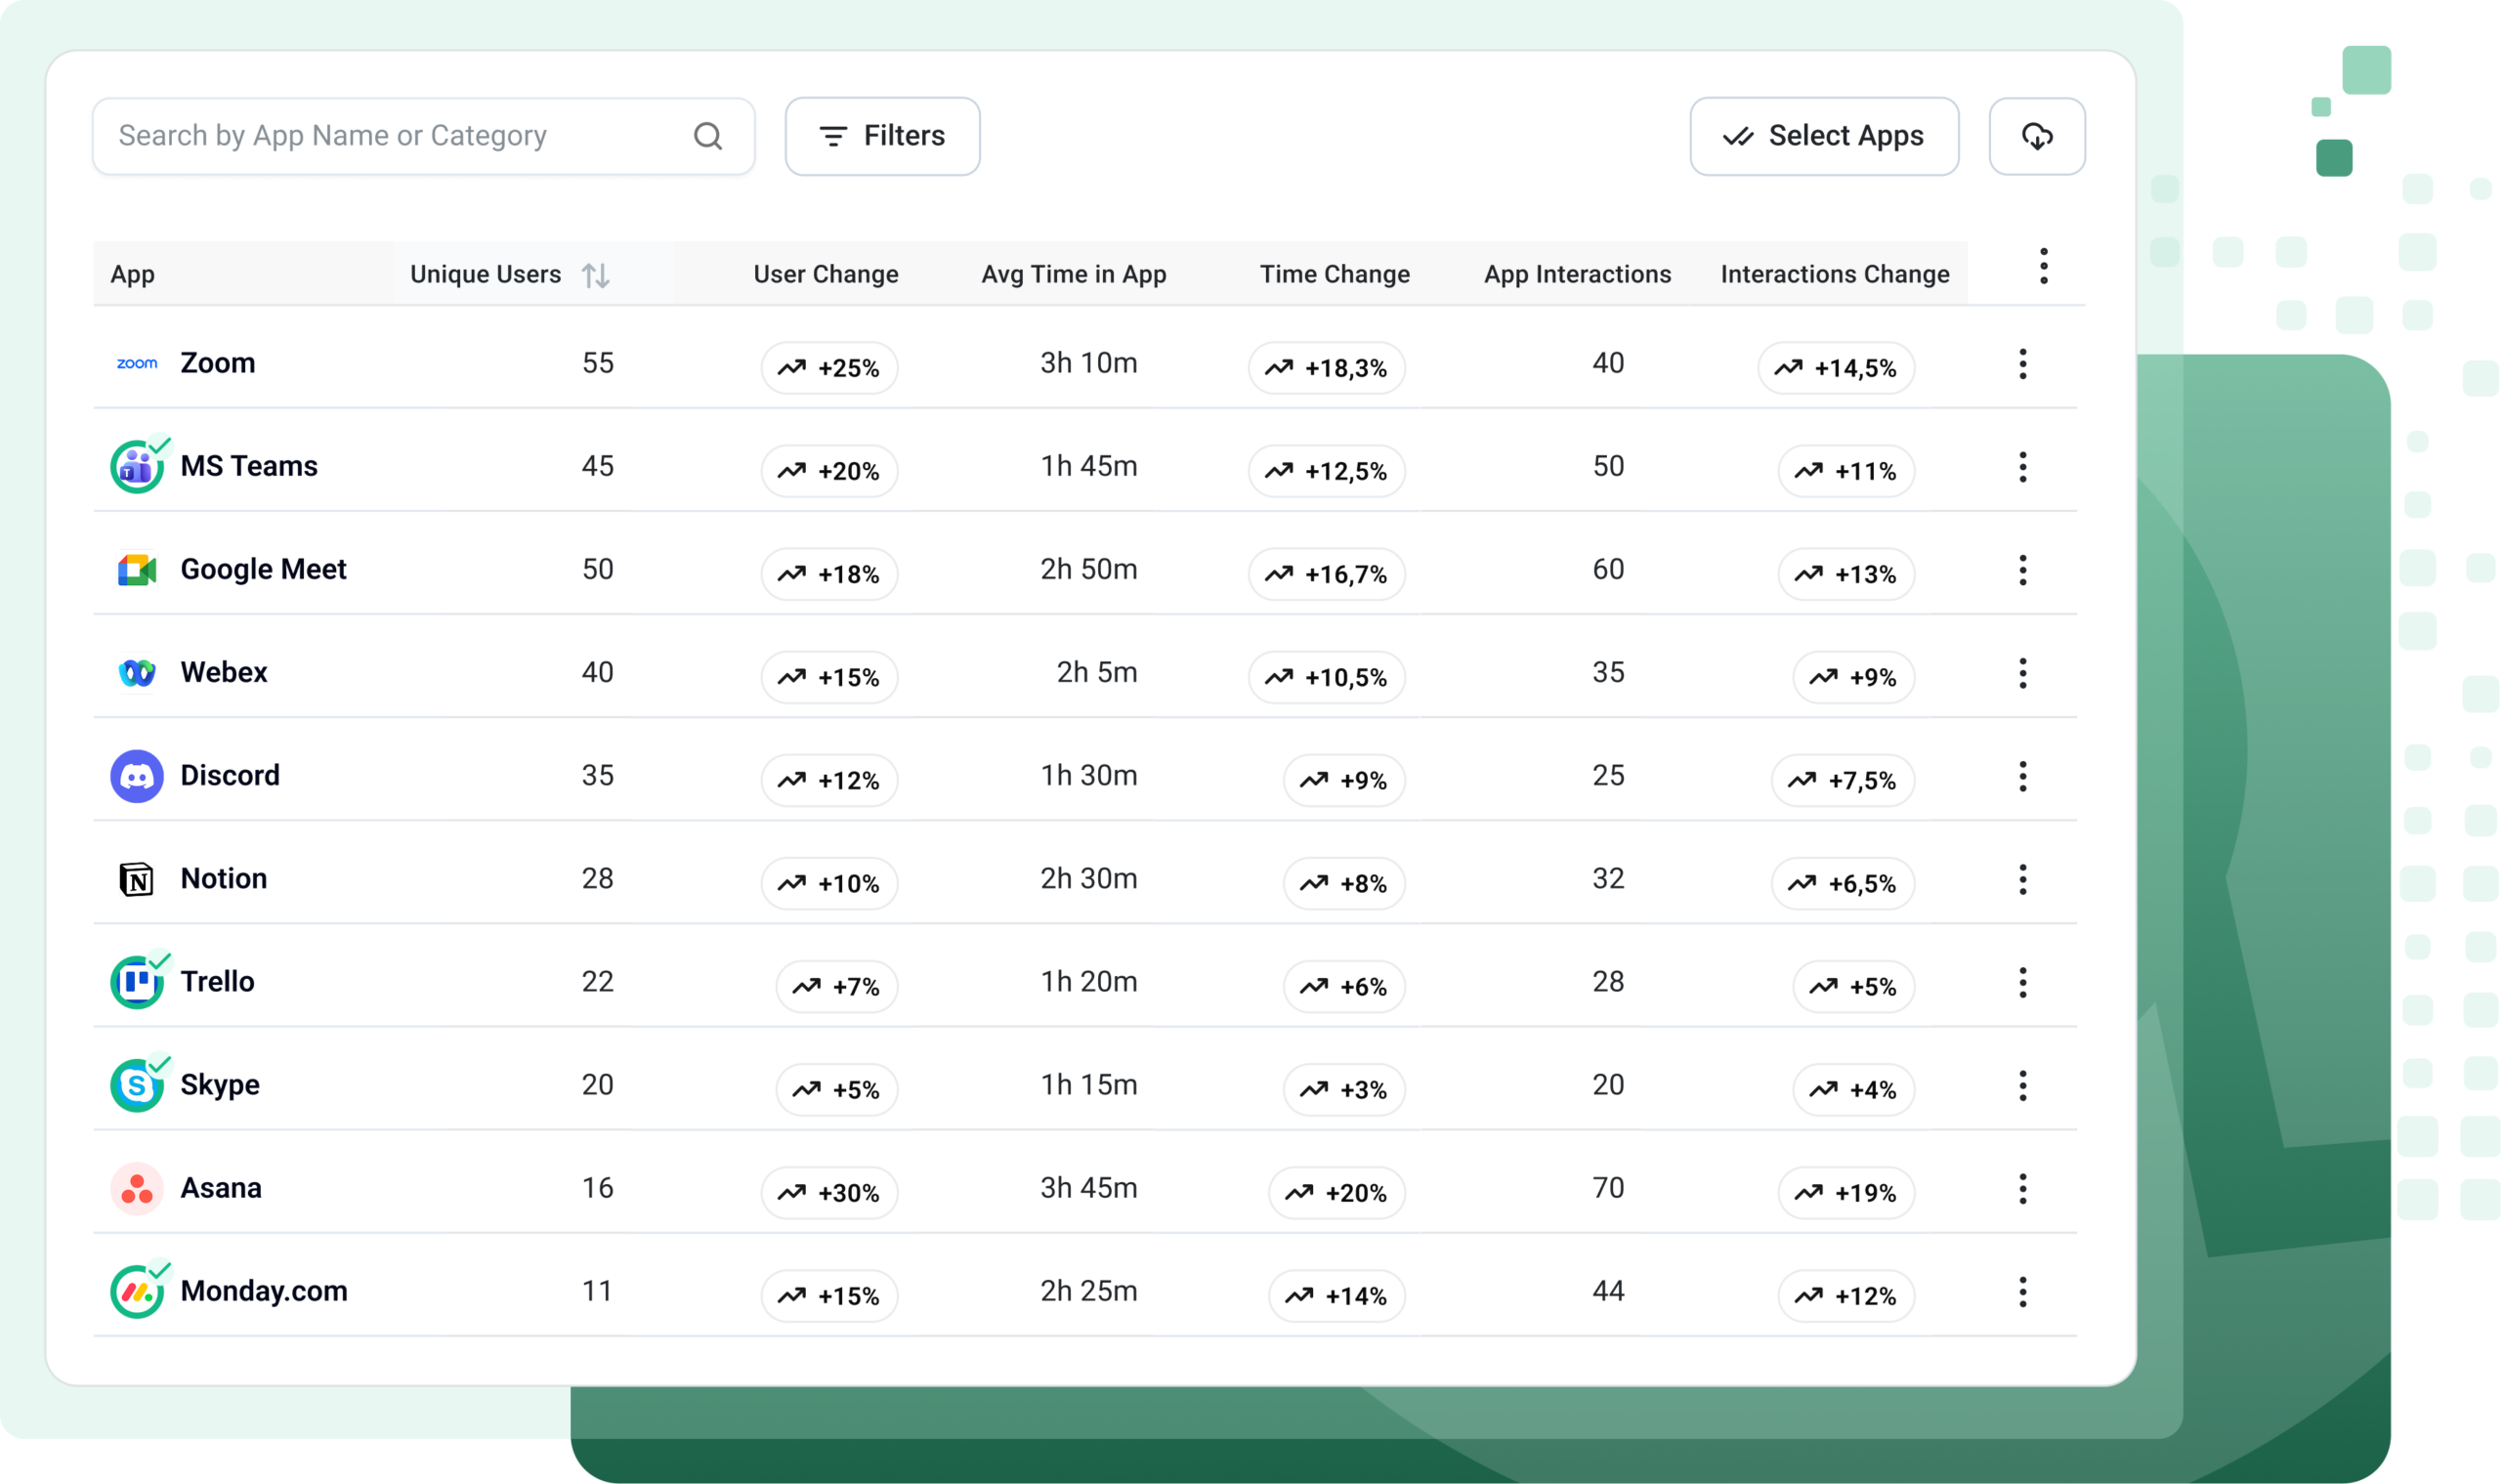
Task: Click the Unique Users header label
Action: coord(486,274)
